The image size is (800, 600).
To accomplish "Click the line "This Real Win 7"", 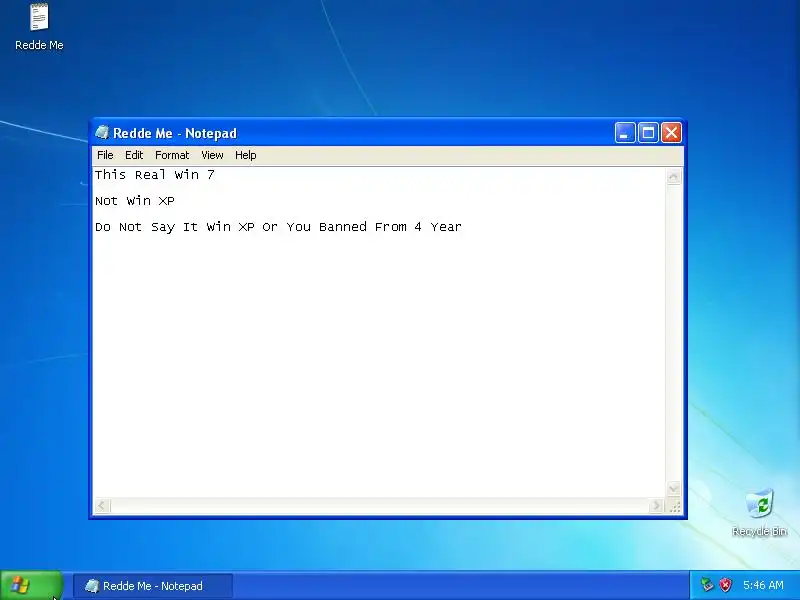I will 155,175.
